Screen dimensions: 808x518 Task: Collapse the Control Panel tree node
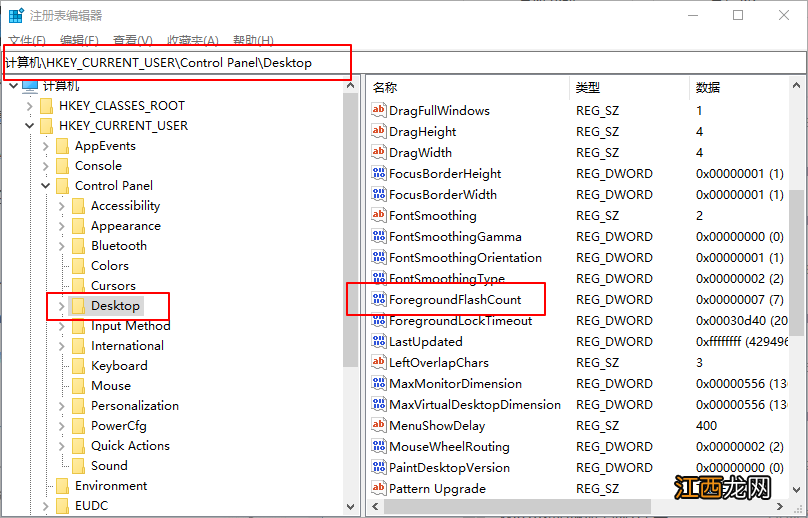tap(46, 186)
